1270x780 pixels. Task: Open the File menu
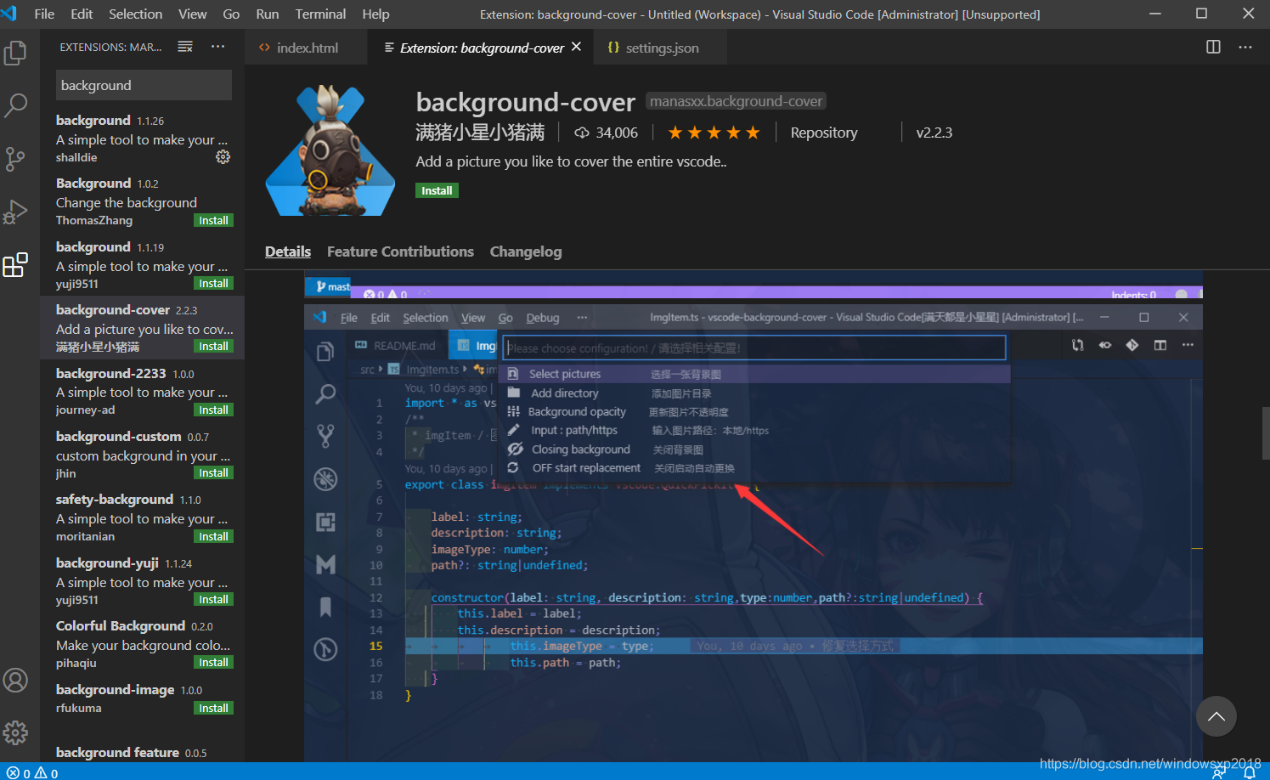click(44, 14)
